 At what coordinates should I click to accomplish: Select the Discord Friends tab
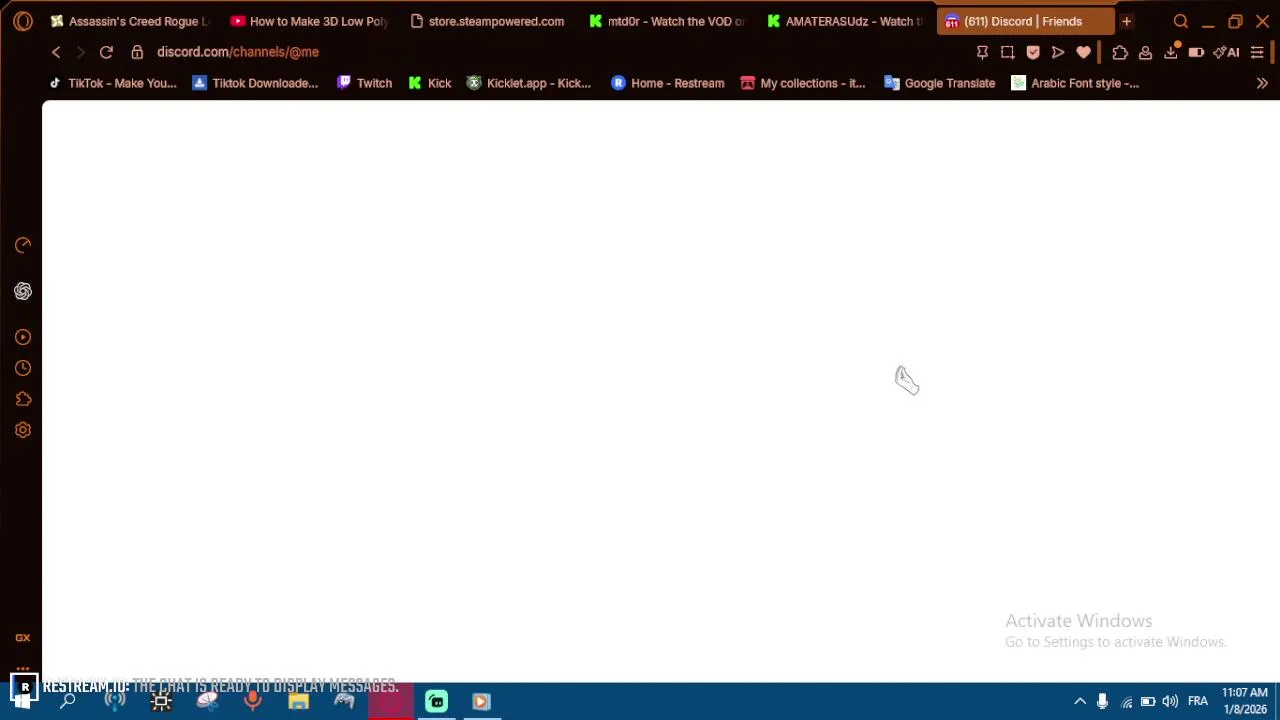(x=1025, y=21)
